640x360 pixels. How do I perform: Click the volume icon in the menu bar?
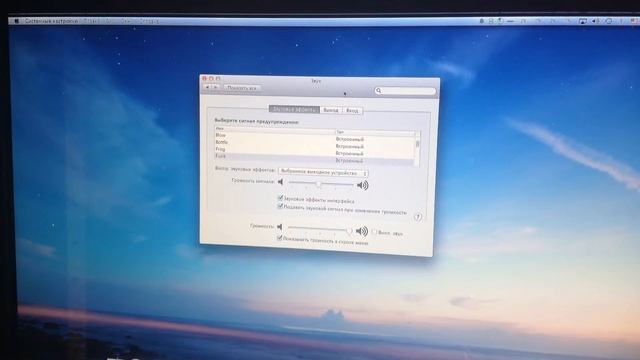(x=596, y=21)
